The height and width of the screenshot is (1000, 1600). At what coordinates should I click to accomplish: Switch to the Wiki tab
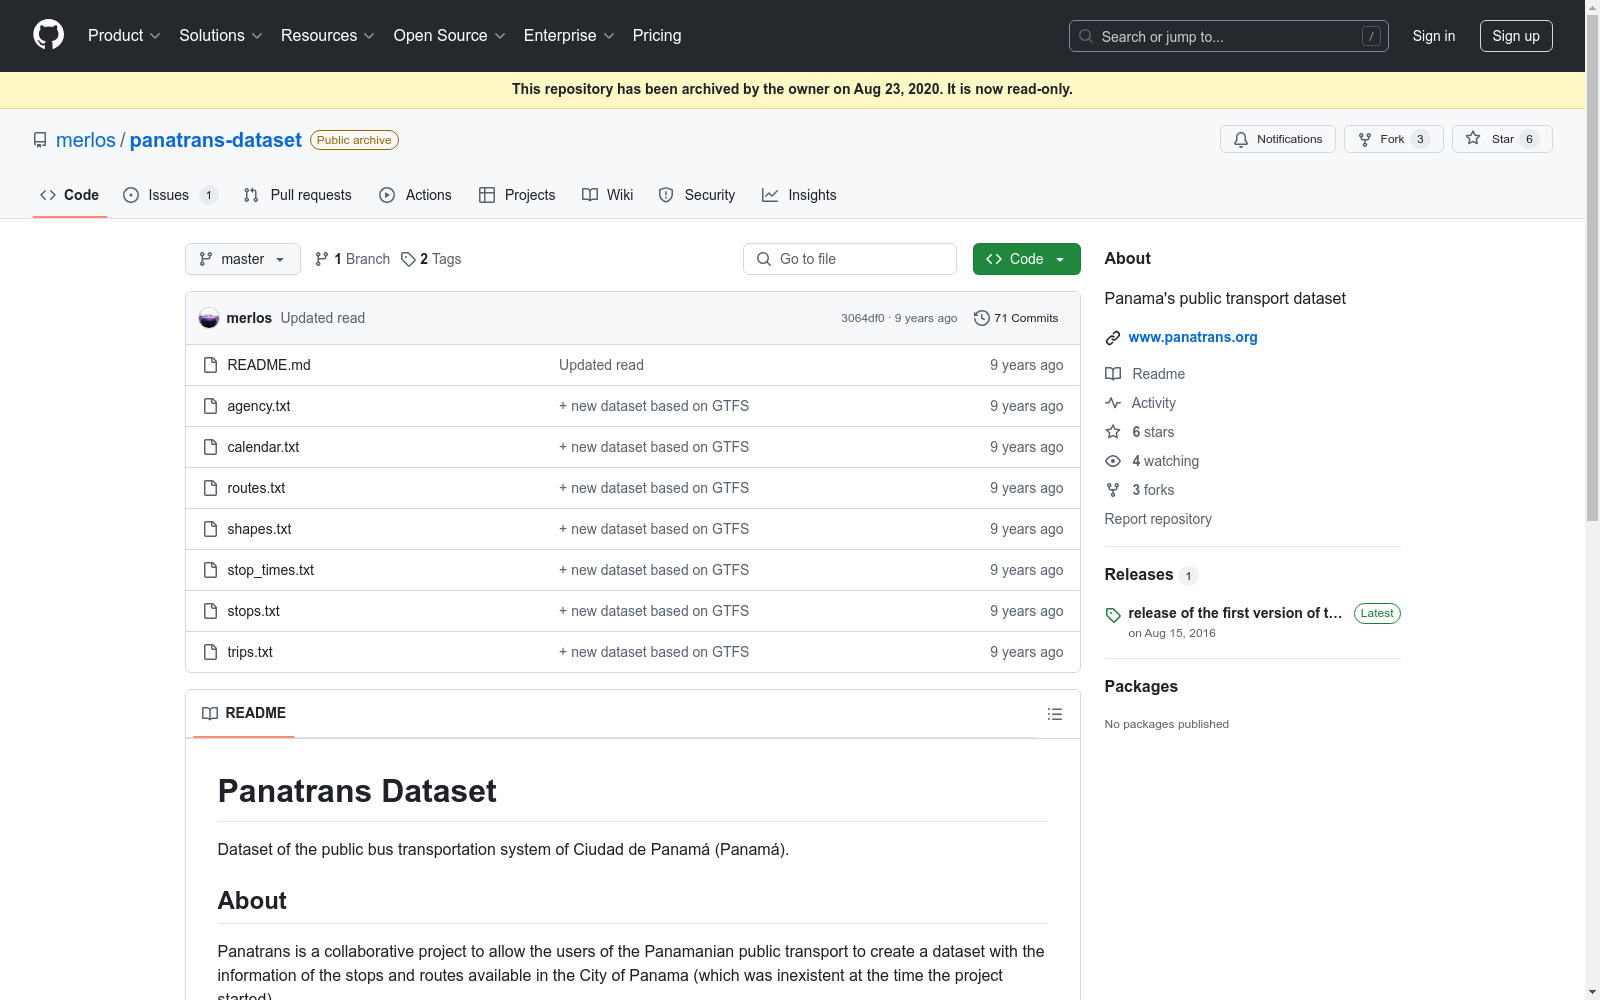tap(608, 195)
